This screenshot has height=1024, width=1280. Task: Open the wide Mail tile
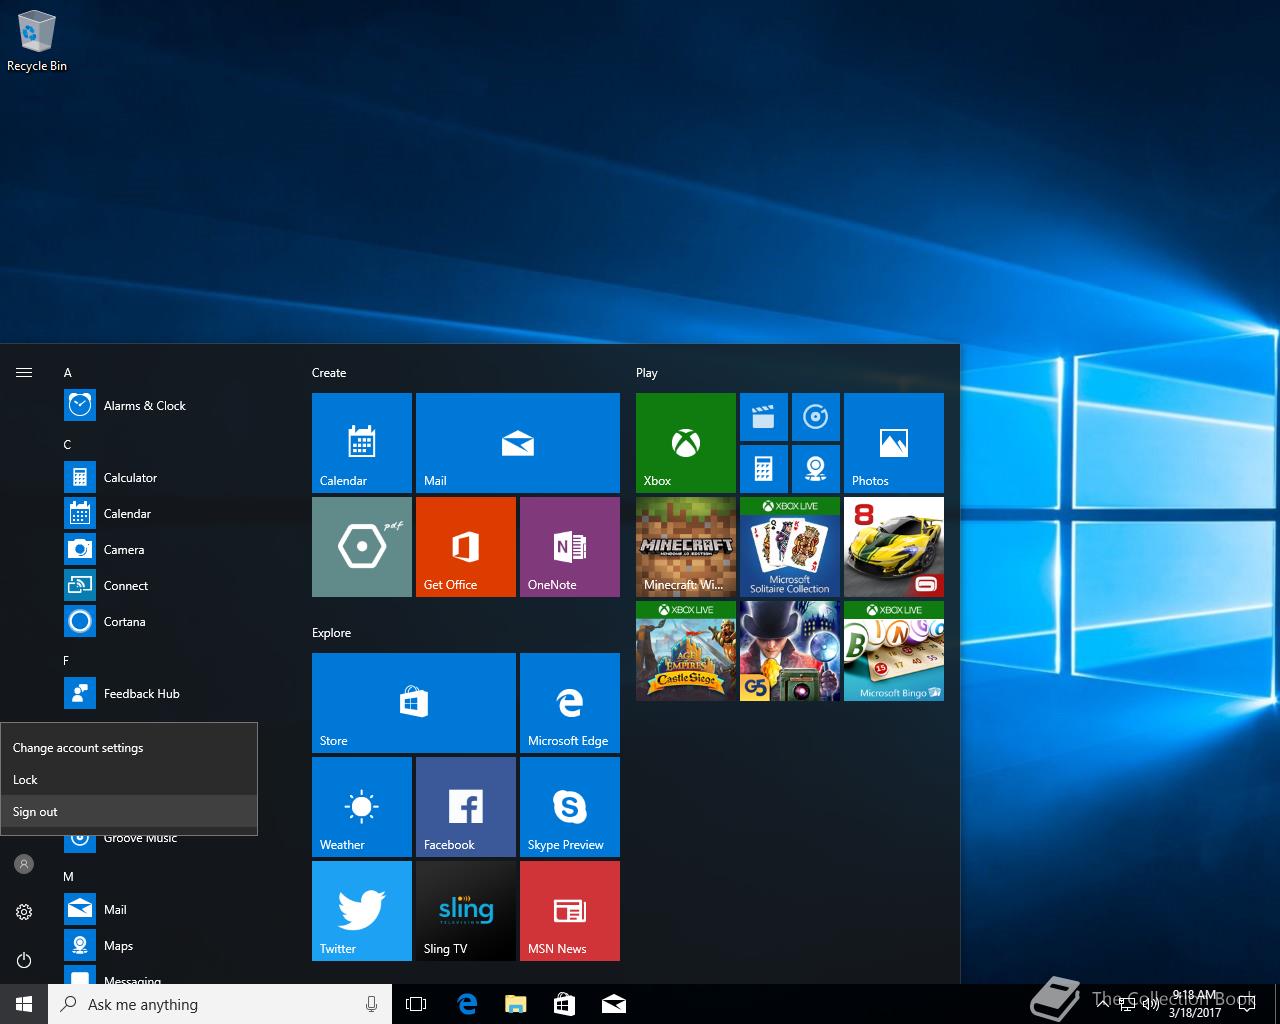pos(518,443)
